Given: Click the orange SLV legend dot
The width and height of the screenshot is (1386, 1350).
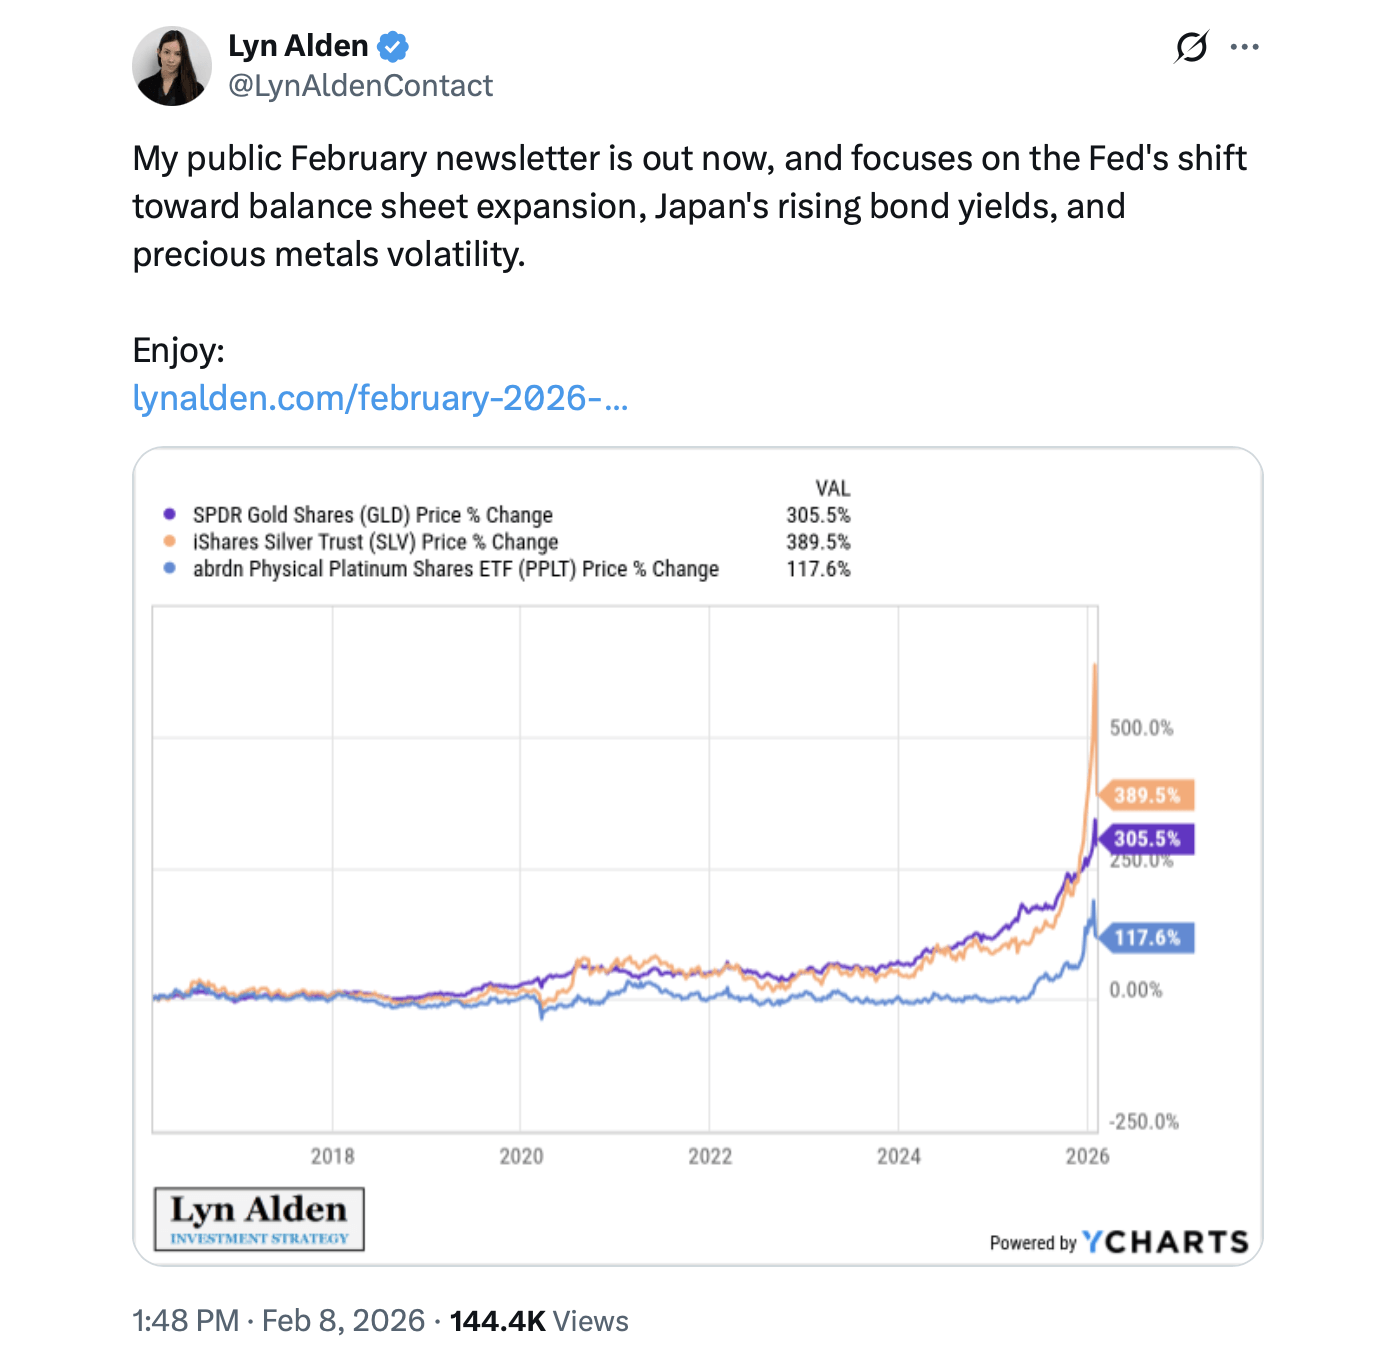Looking at the screenshot, I should tap(170, 541).
